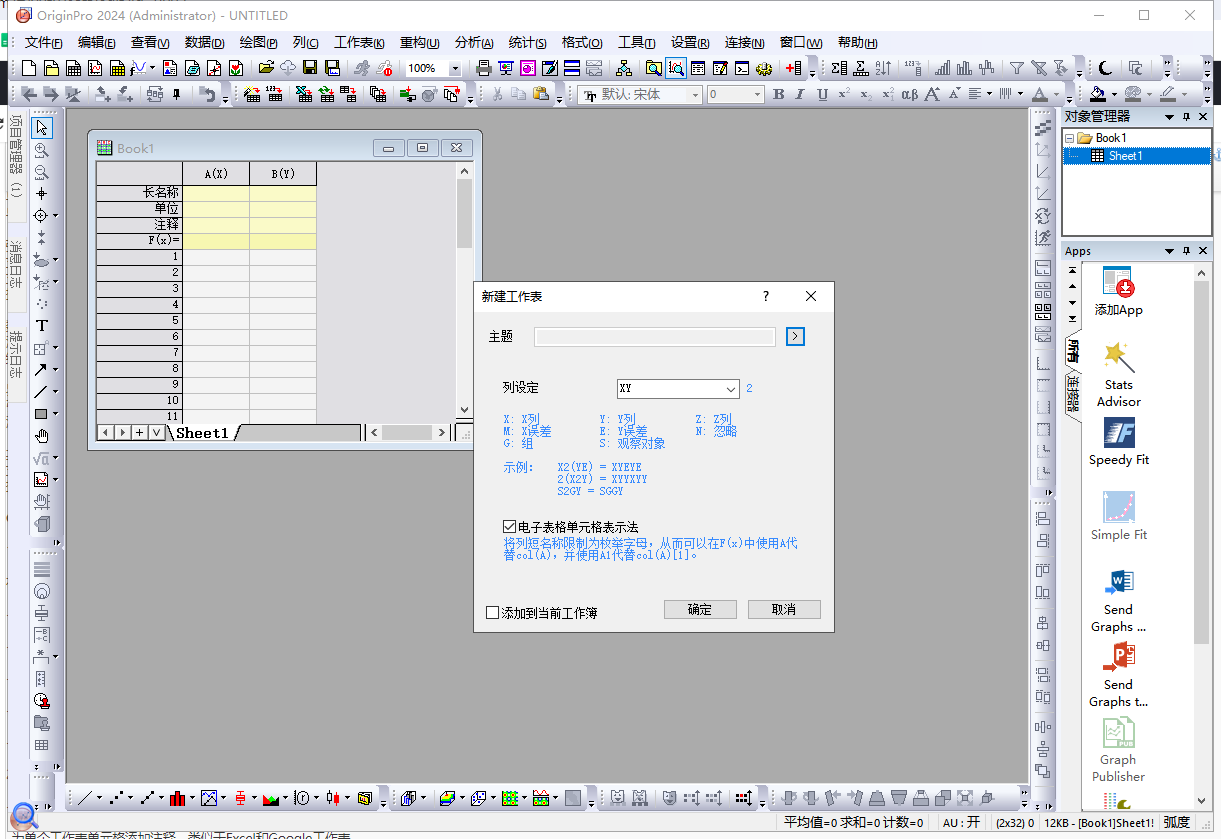Click the Print icon in the toolbar

484,68
